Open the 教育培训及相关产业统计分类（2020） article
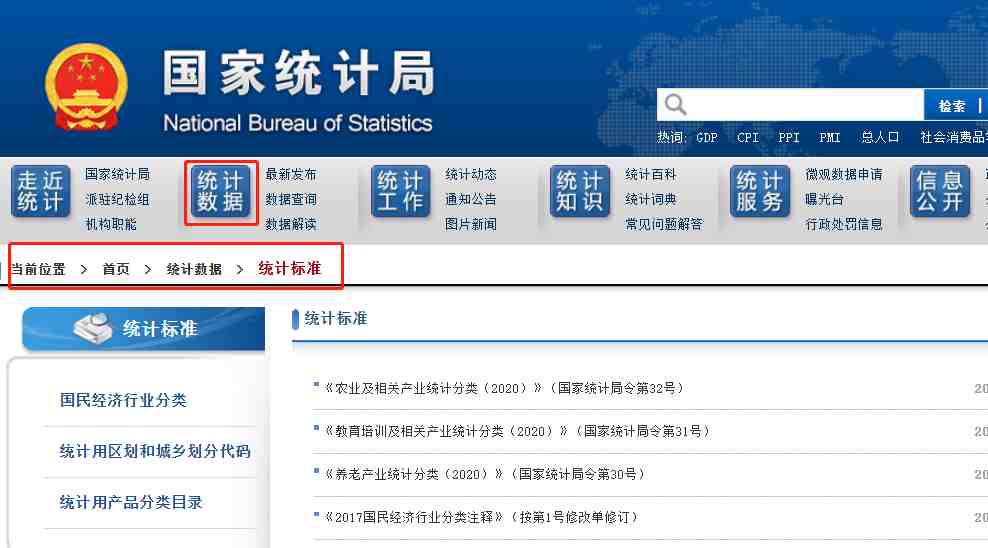The image size is (988, 548). 517,431
